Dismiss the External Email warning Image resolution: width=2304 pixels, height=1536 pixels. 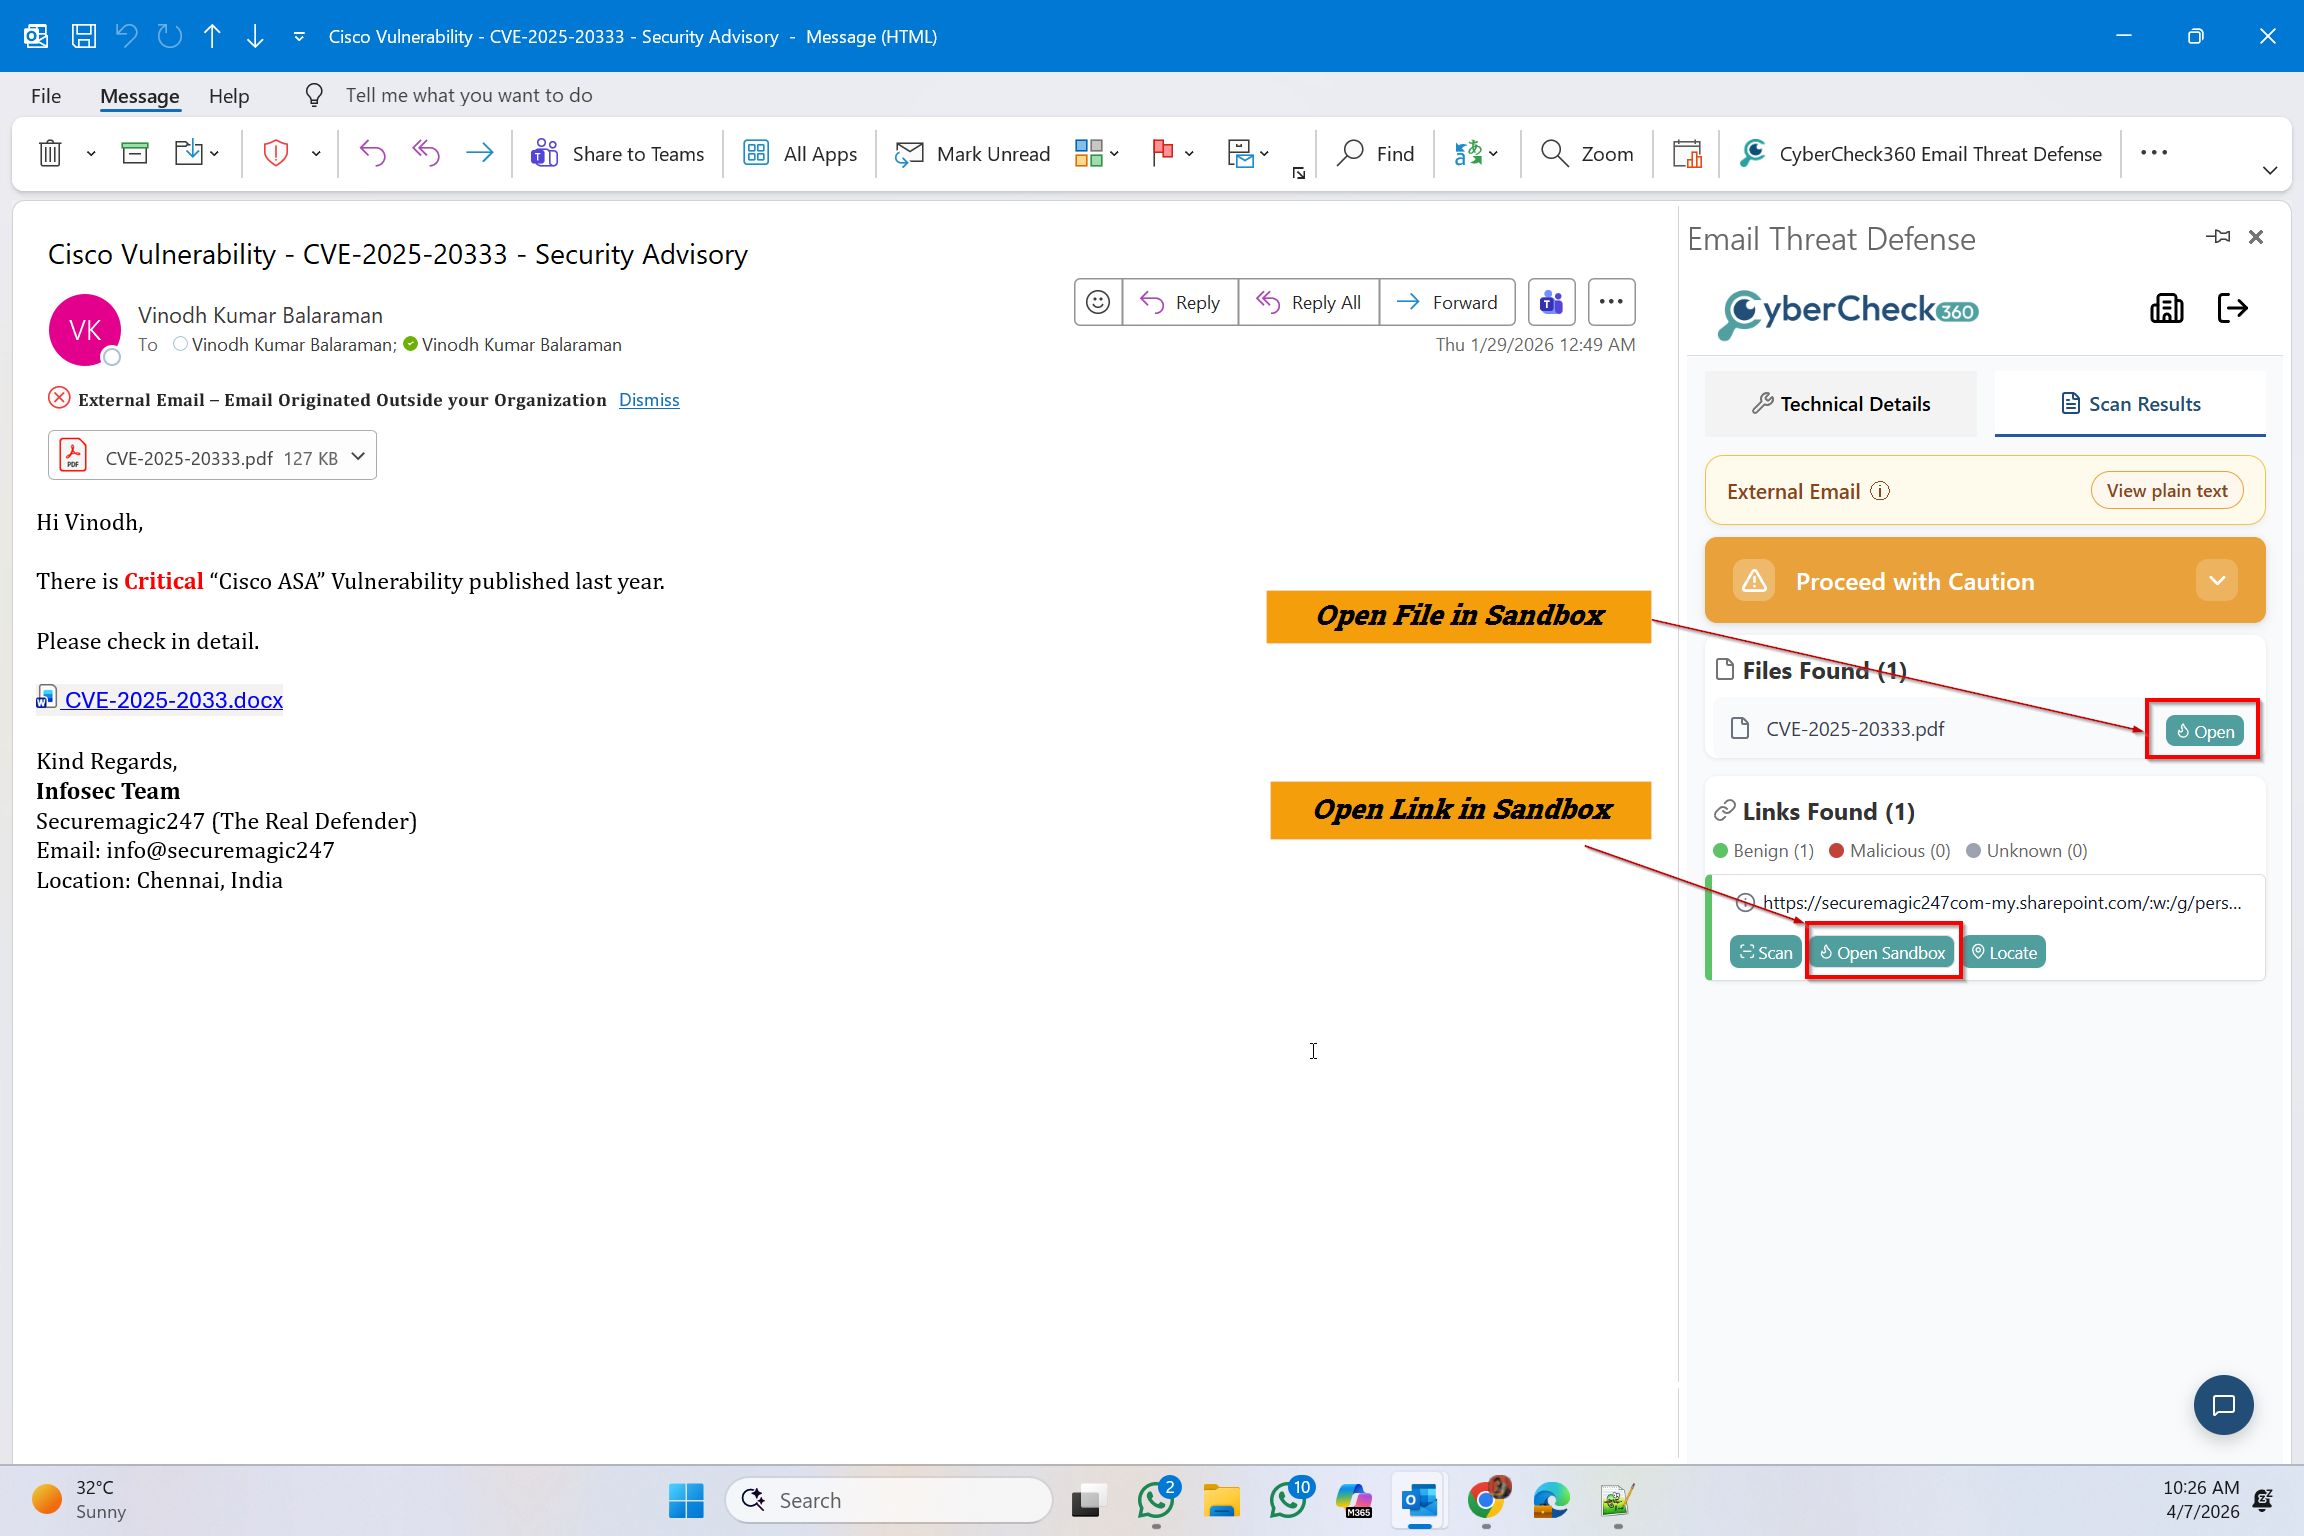pyautogui.click(x=649, y=400)
